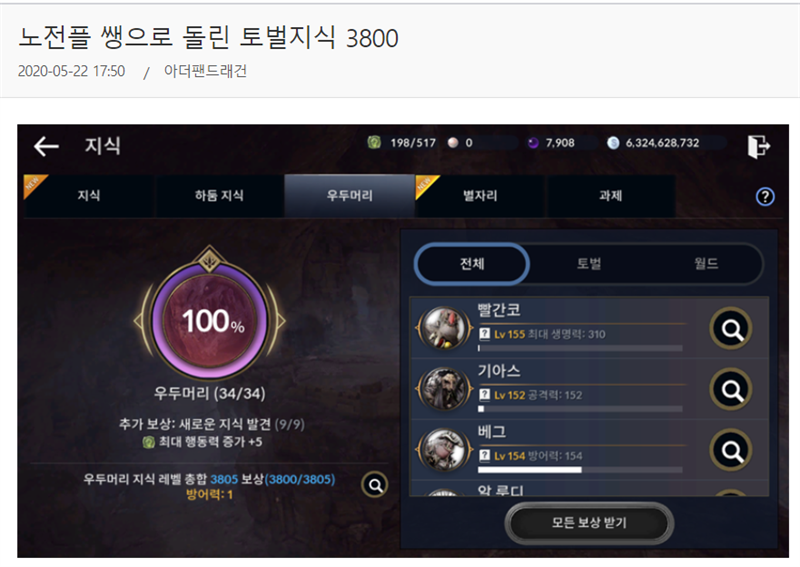Click the exit door icon at top right

759,146
